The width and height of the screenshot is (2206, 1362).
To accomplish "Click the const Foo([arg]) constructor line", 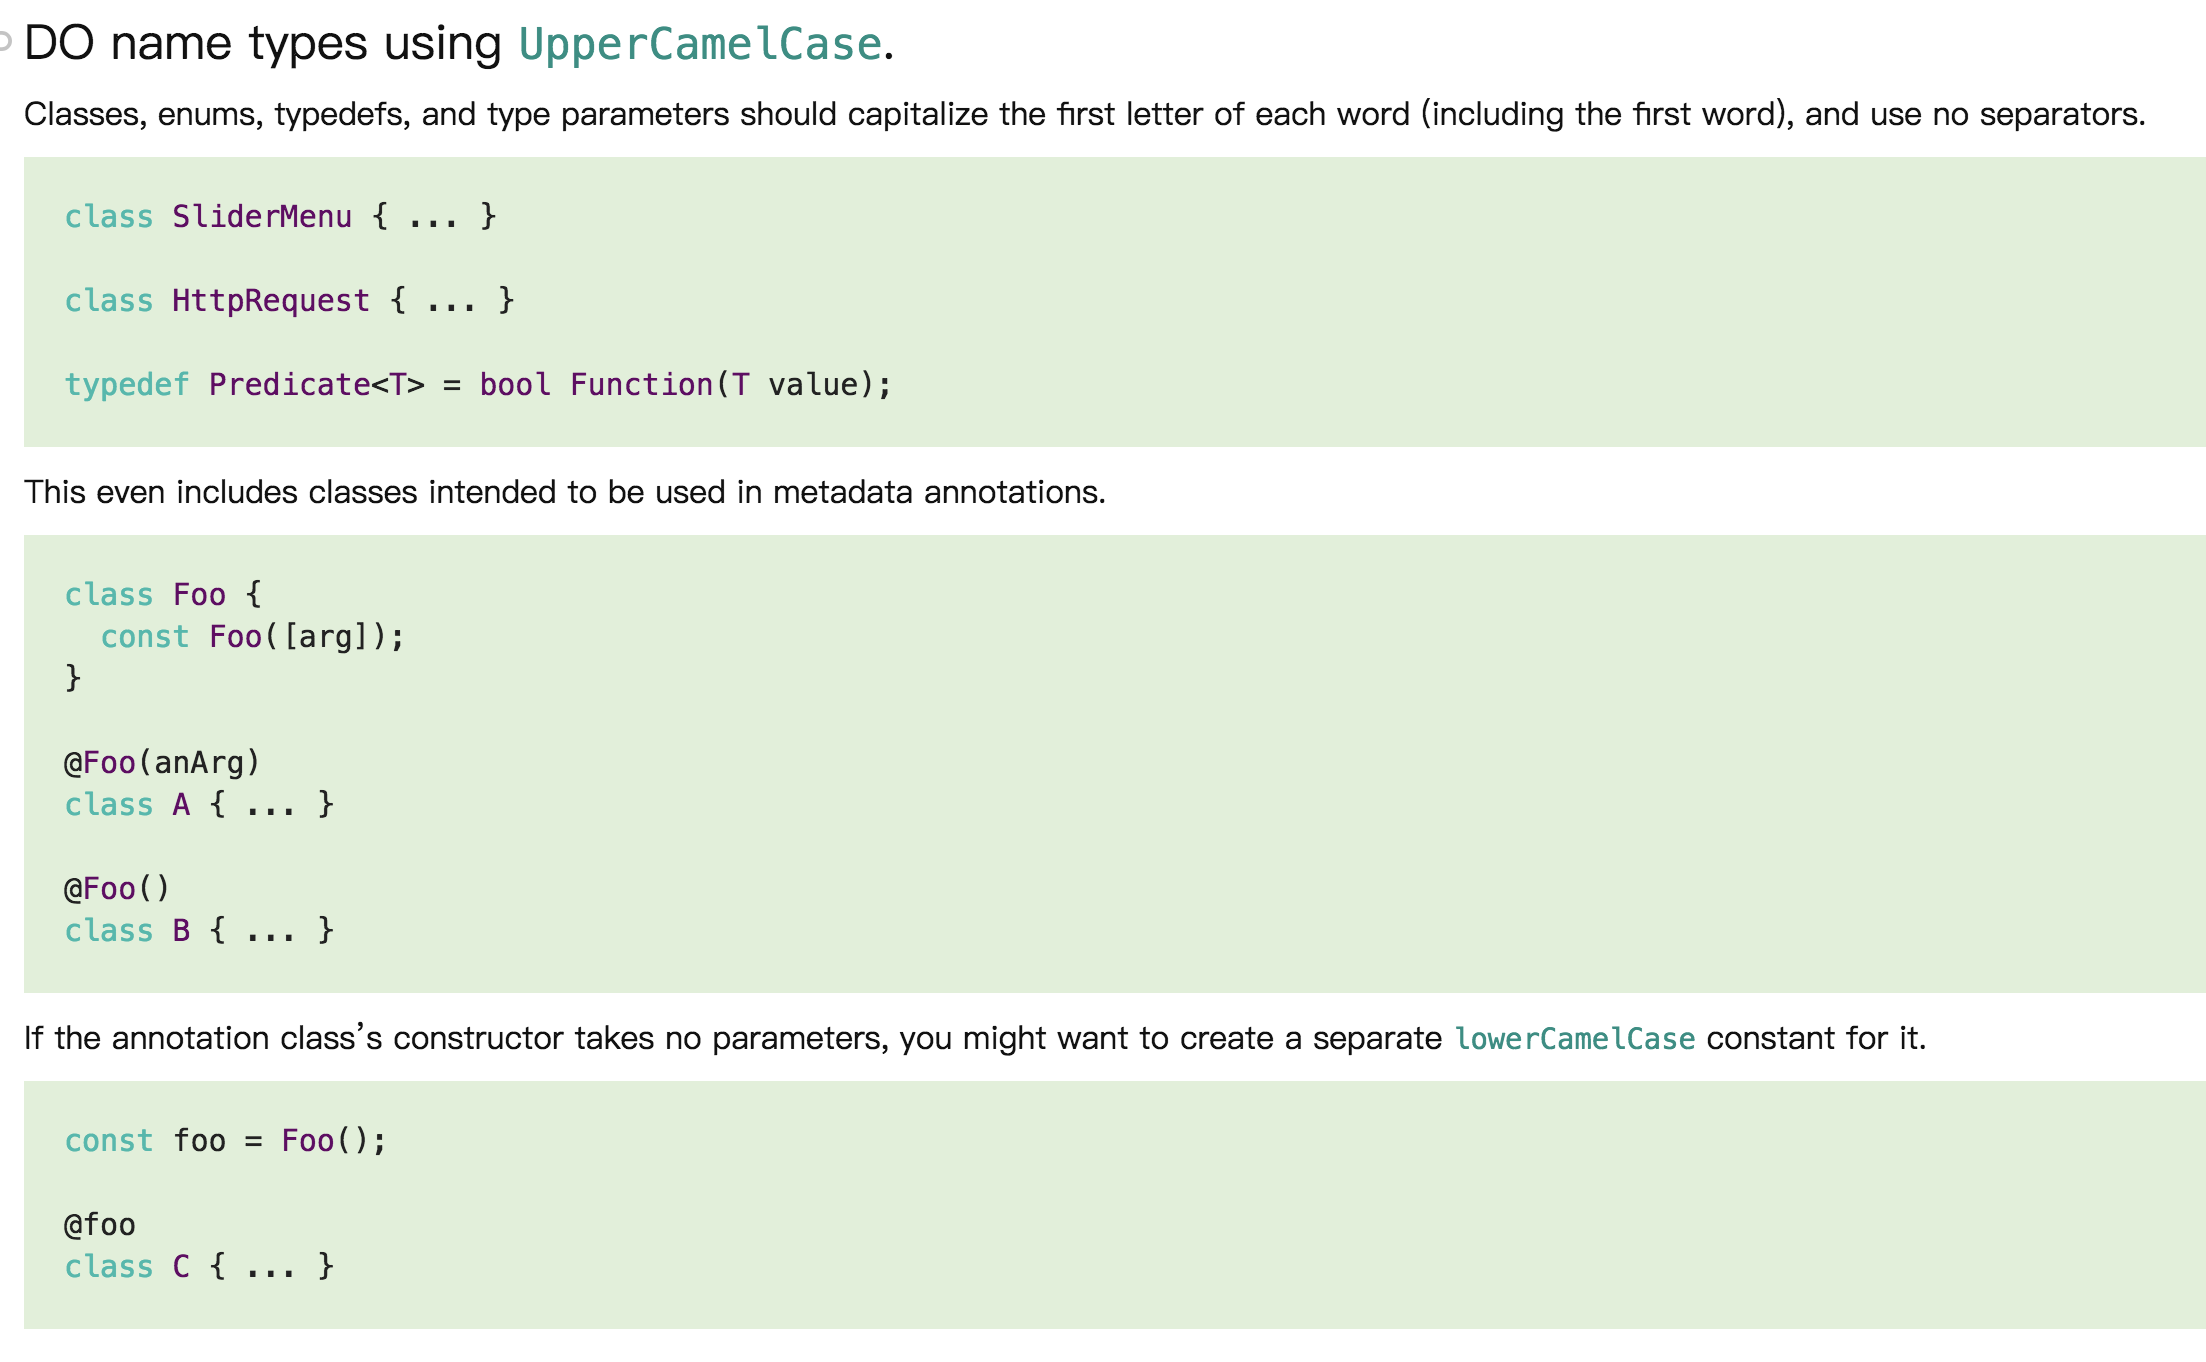I will (252, 637).
